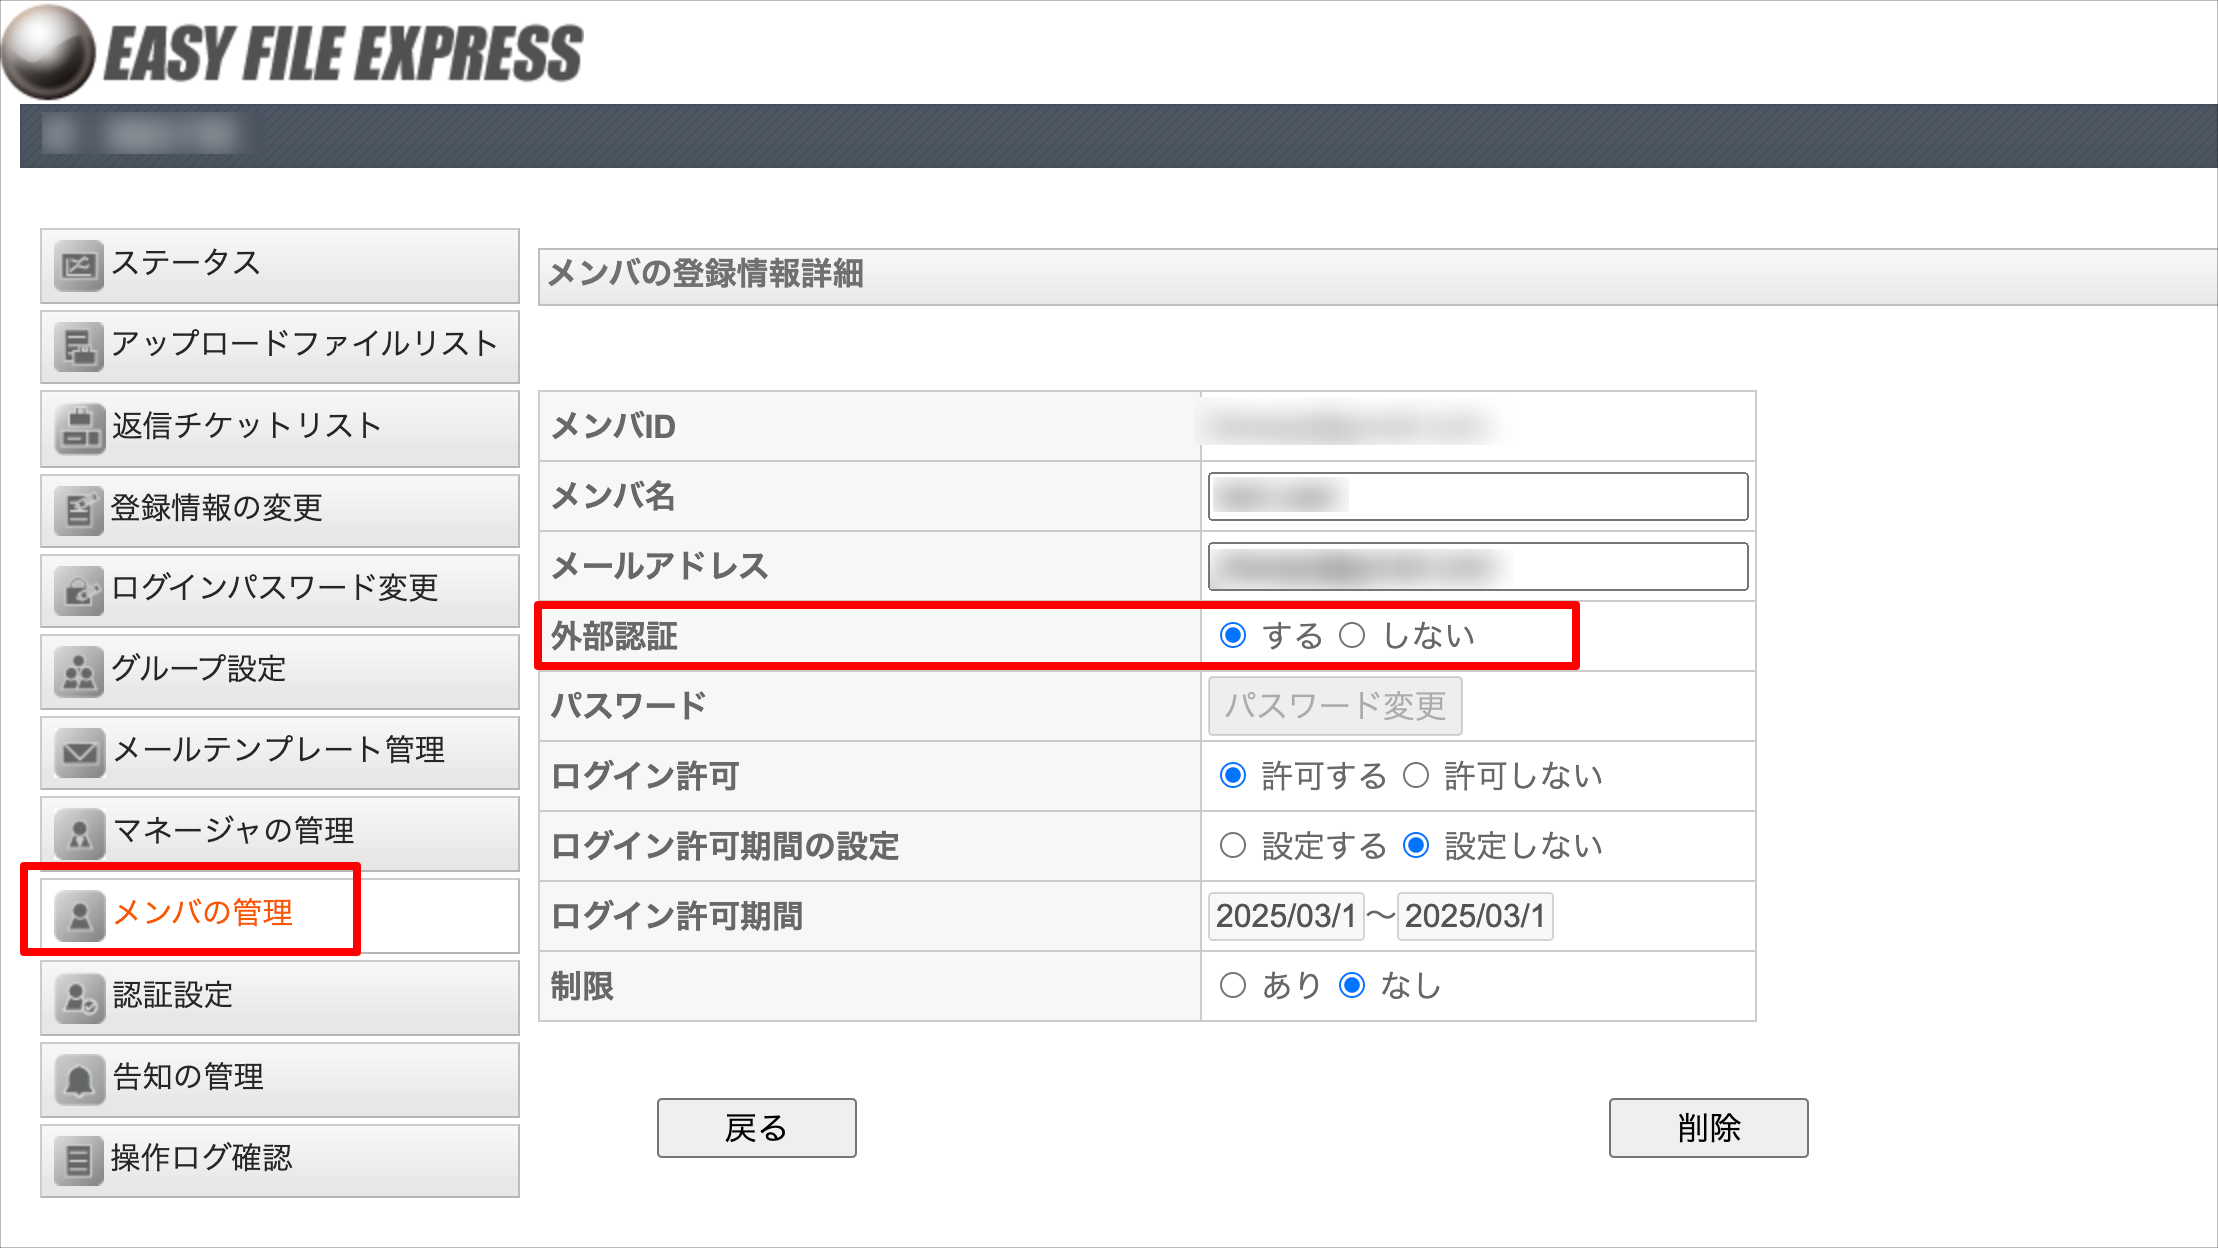Open 認証設定 menu item

(173, 995)
